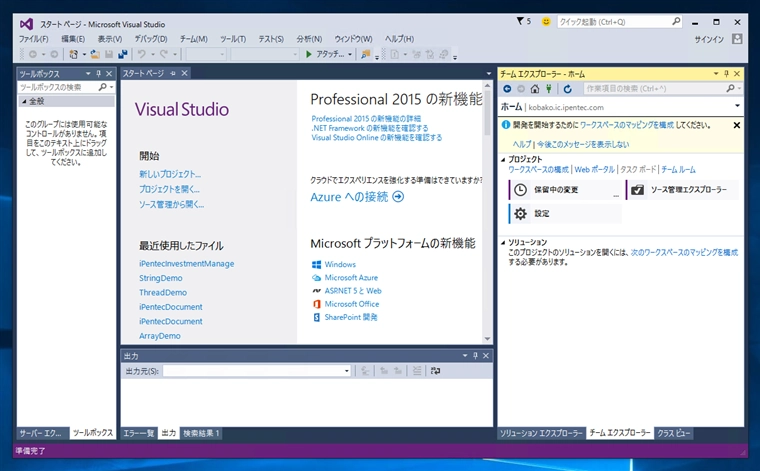
Task: Switch to the クラス ビュー tab
Action: [672, 433]
